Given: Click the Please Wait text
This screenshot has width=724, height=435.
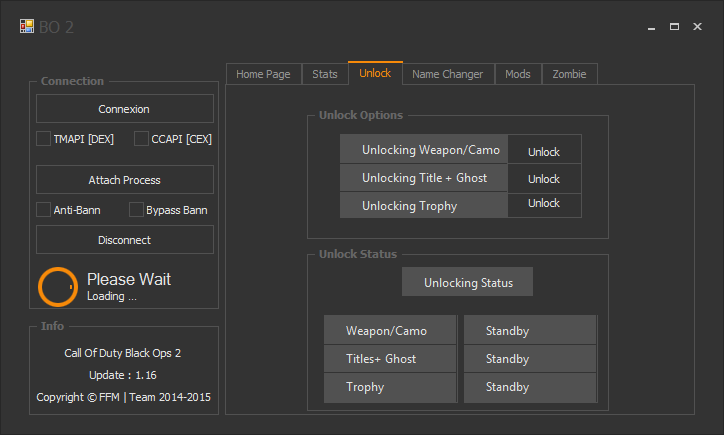Looking at the screenshot, I should point(129,279).
